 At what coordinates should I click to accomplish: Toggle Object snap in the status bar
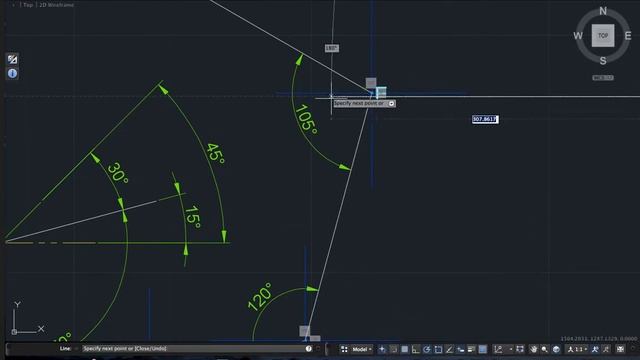point(438,349)
